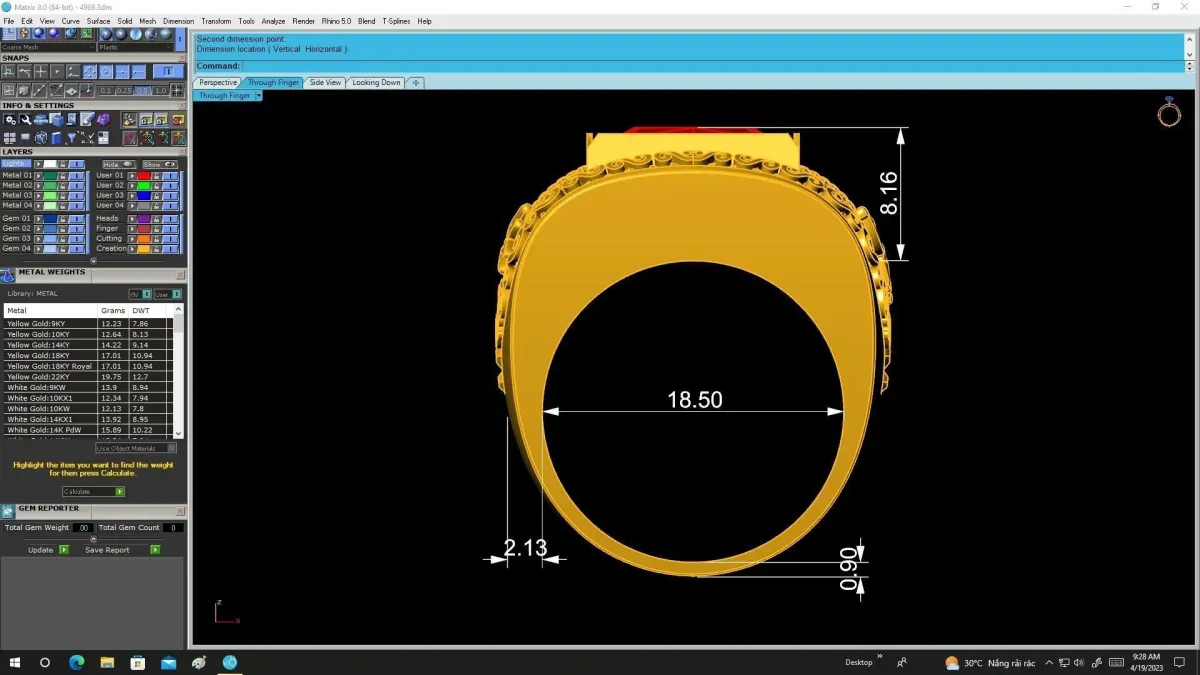This screenshot has width=1200, height=675.
Task: Select the blue sphere render icon
Action: [39, 33]
